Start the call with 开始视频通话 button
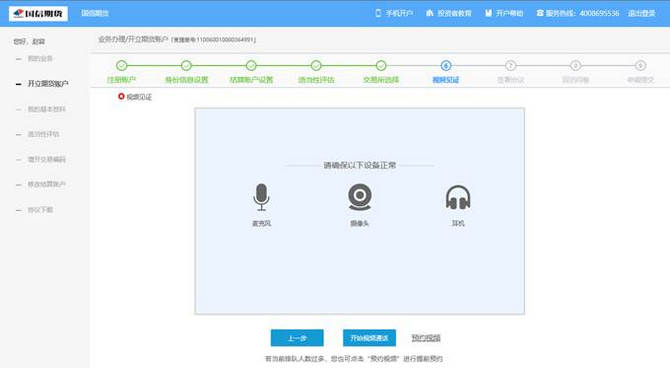 click(369, 338)
